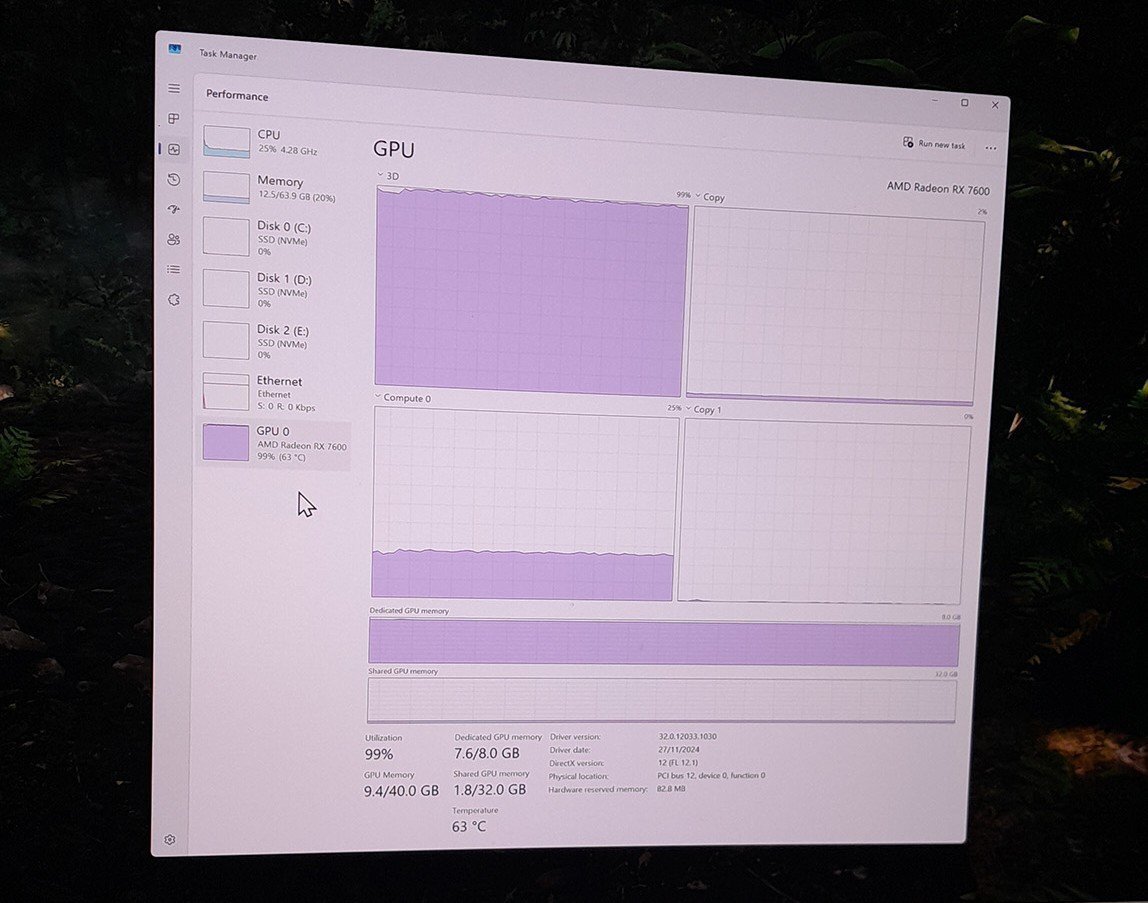The height and width of the screenshot is (903, 1148).
Task: Open the Details page icon
Action: [174, 270]
